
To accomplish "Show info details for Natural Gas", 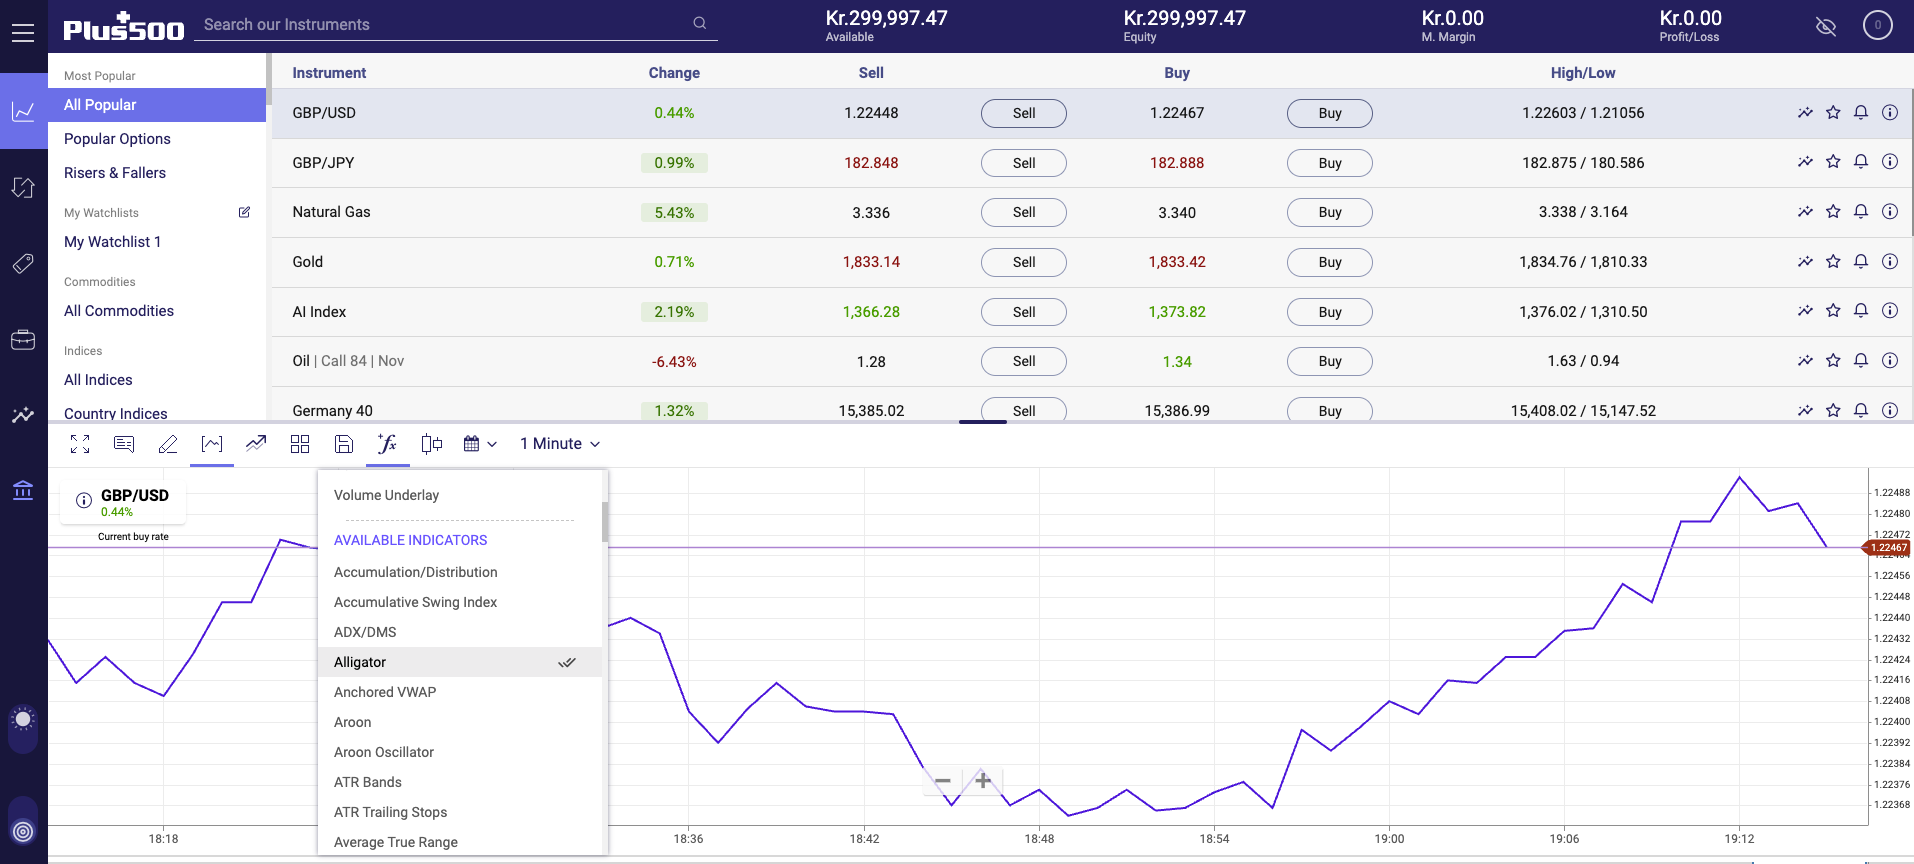I will coord(1890,211).
